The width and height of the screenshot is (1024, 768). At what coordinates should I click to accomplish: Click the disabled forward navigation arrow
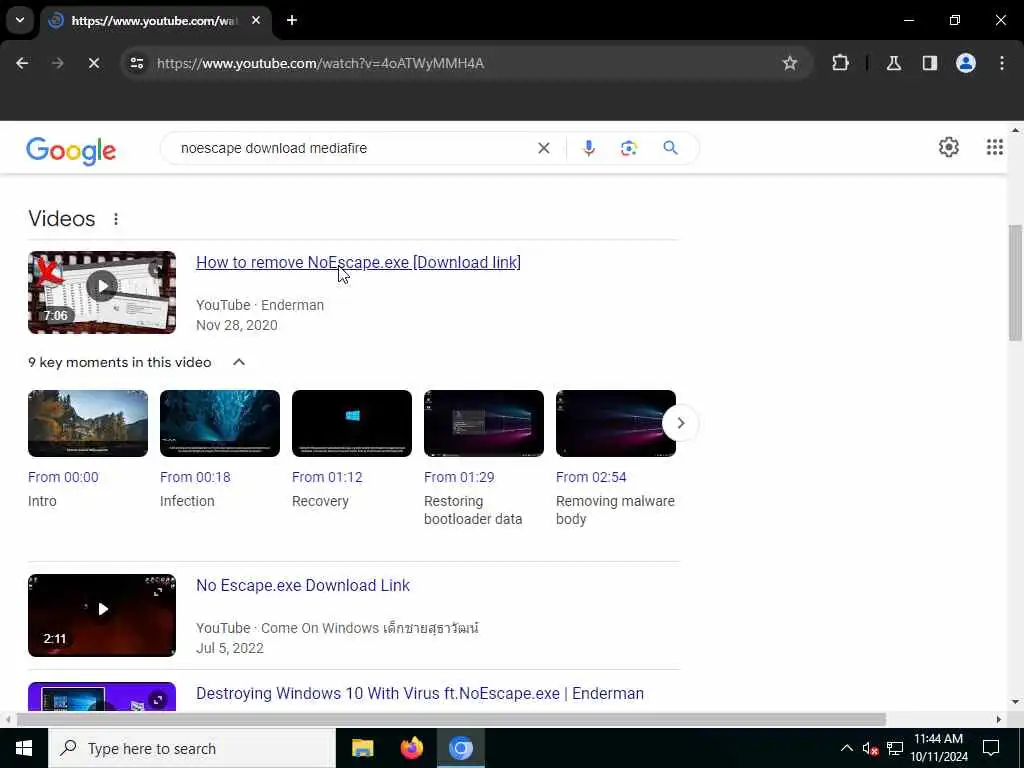[x=57, y=63]
